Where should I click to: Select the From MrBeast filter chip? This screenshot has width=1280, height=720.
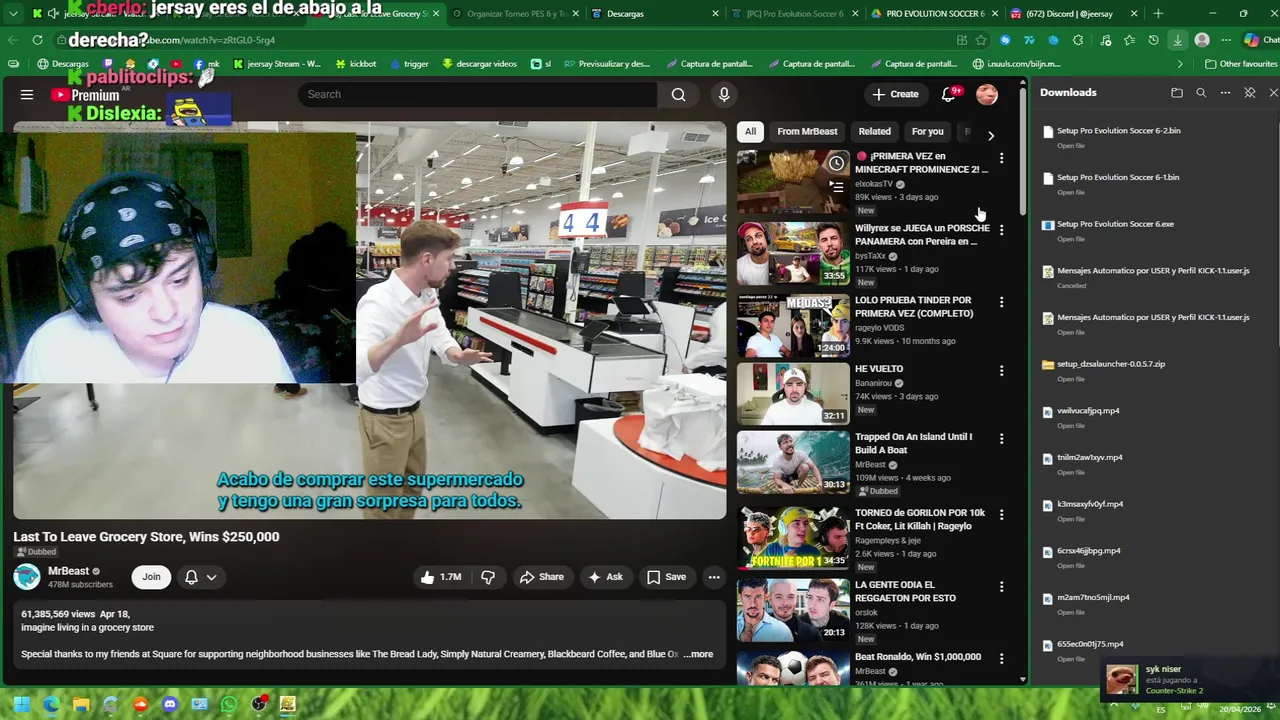[807, 131]
